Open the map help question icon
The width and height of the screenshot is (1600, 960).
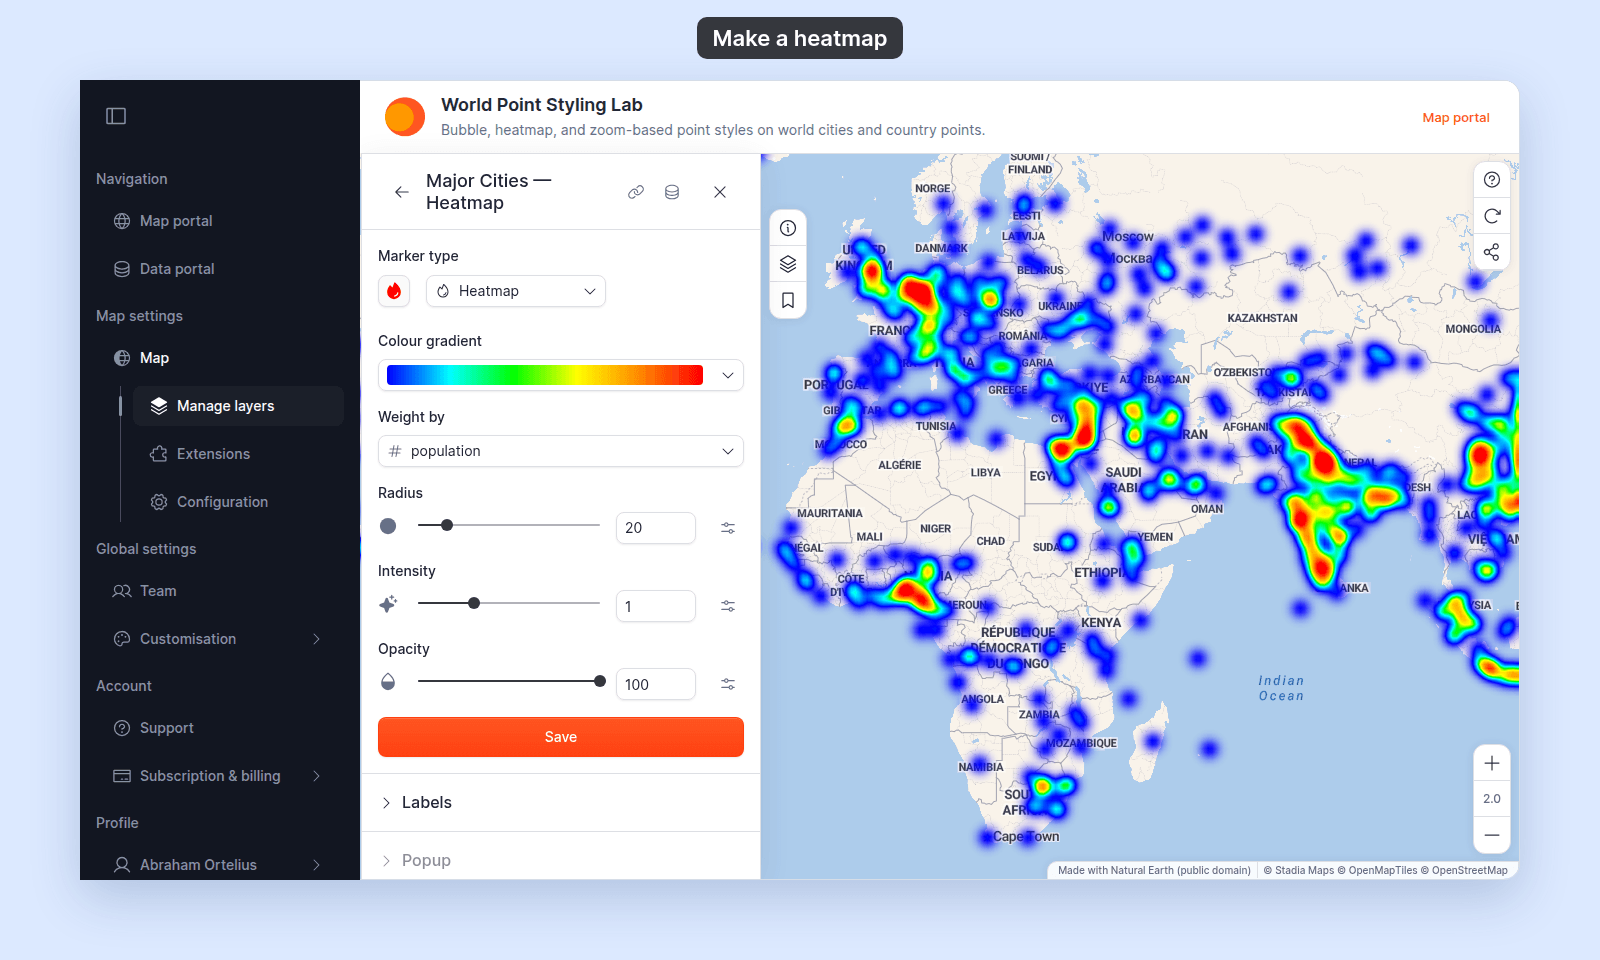tap(1492, 180)
